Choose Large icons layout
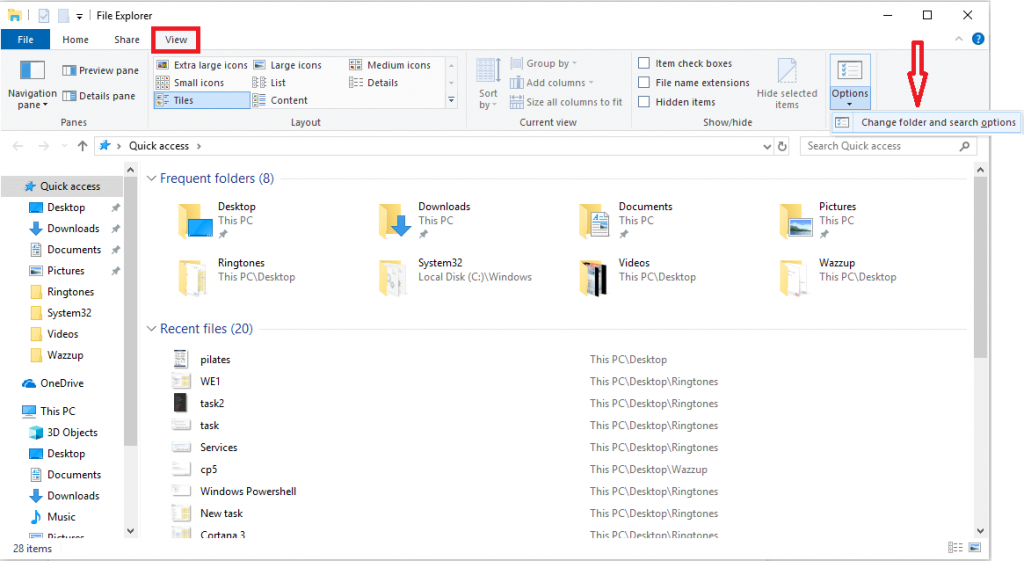 point(287,65)
